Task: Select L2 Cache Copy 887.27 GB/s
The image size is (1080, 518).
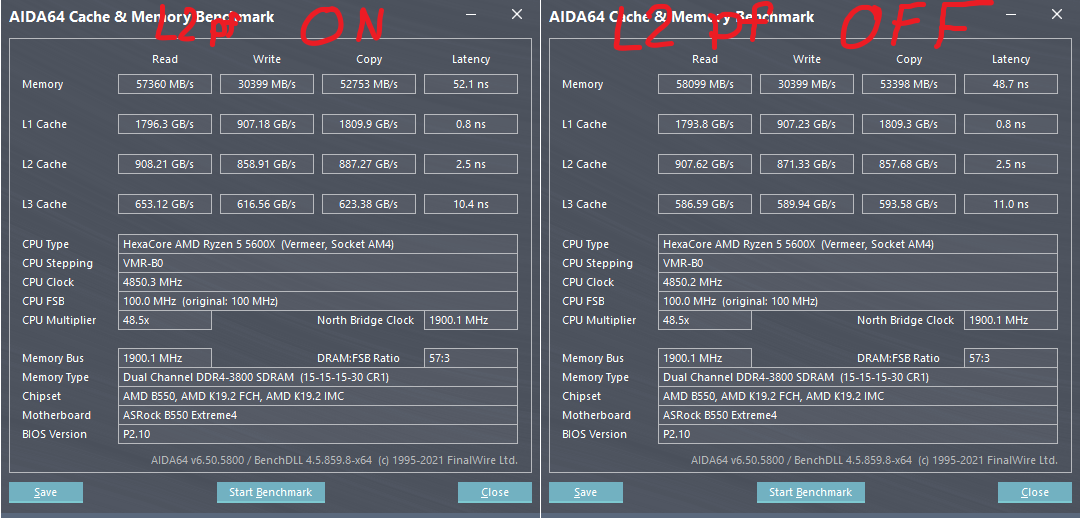Action: (368, 164)
